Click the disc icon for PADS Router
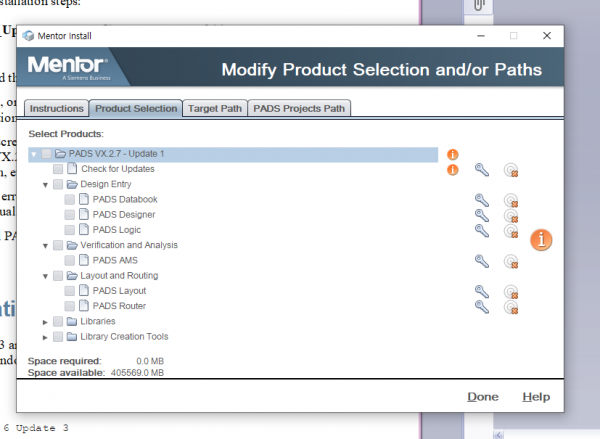This screenshot has width=600, height=439. [511, 306]
